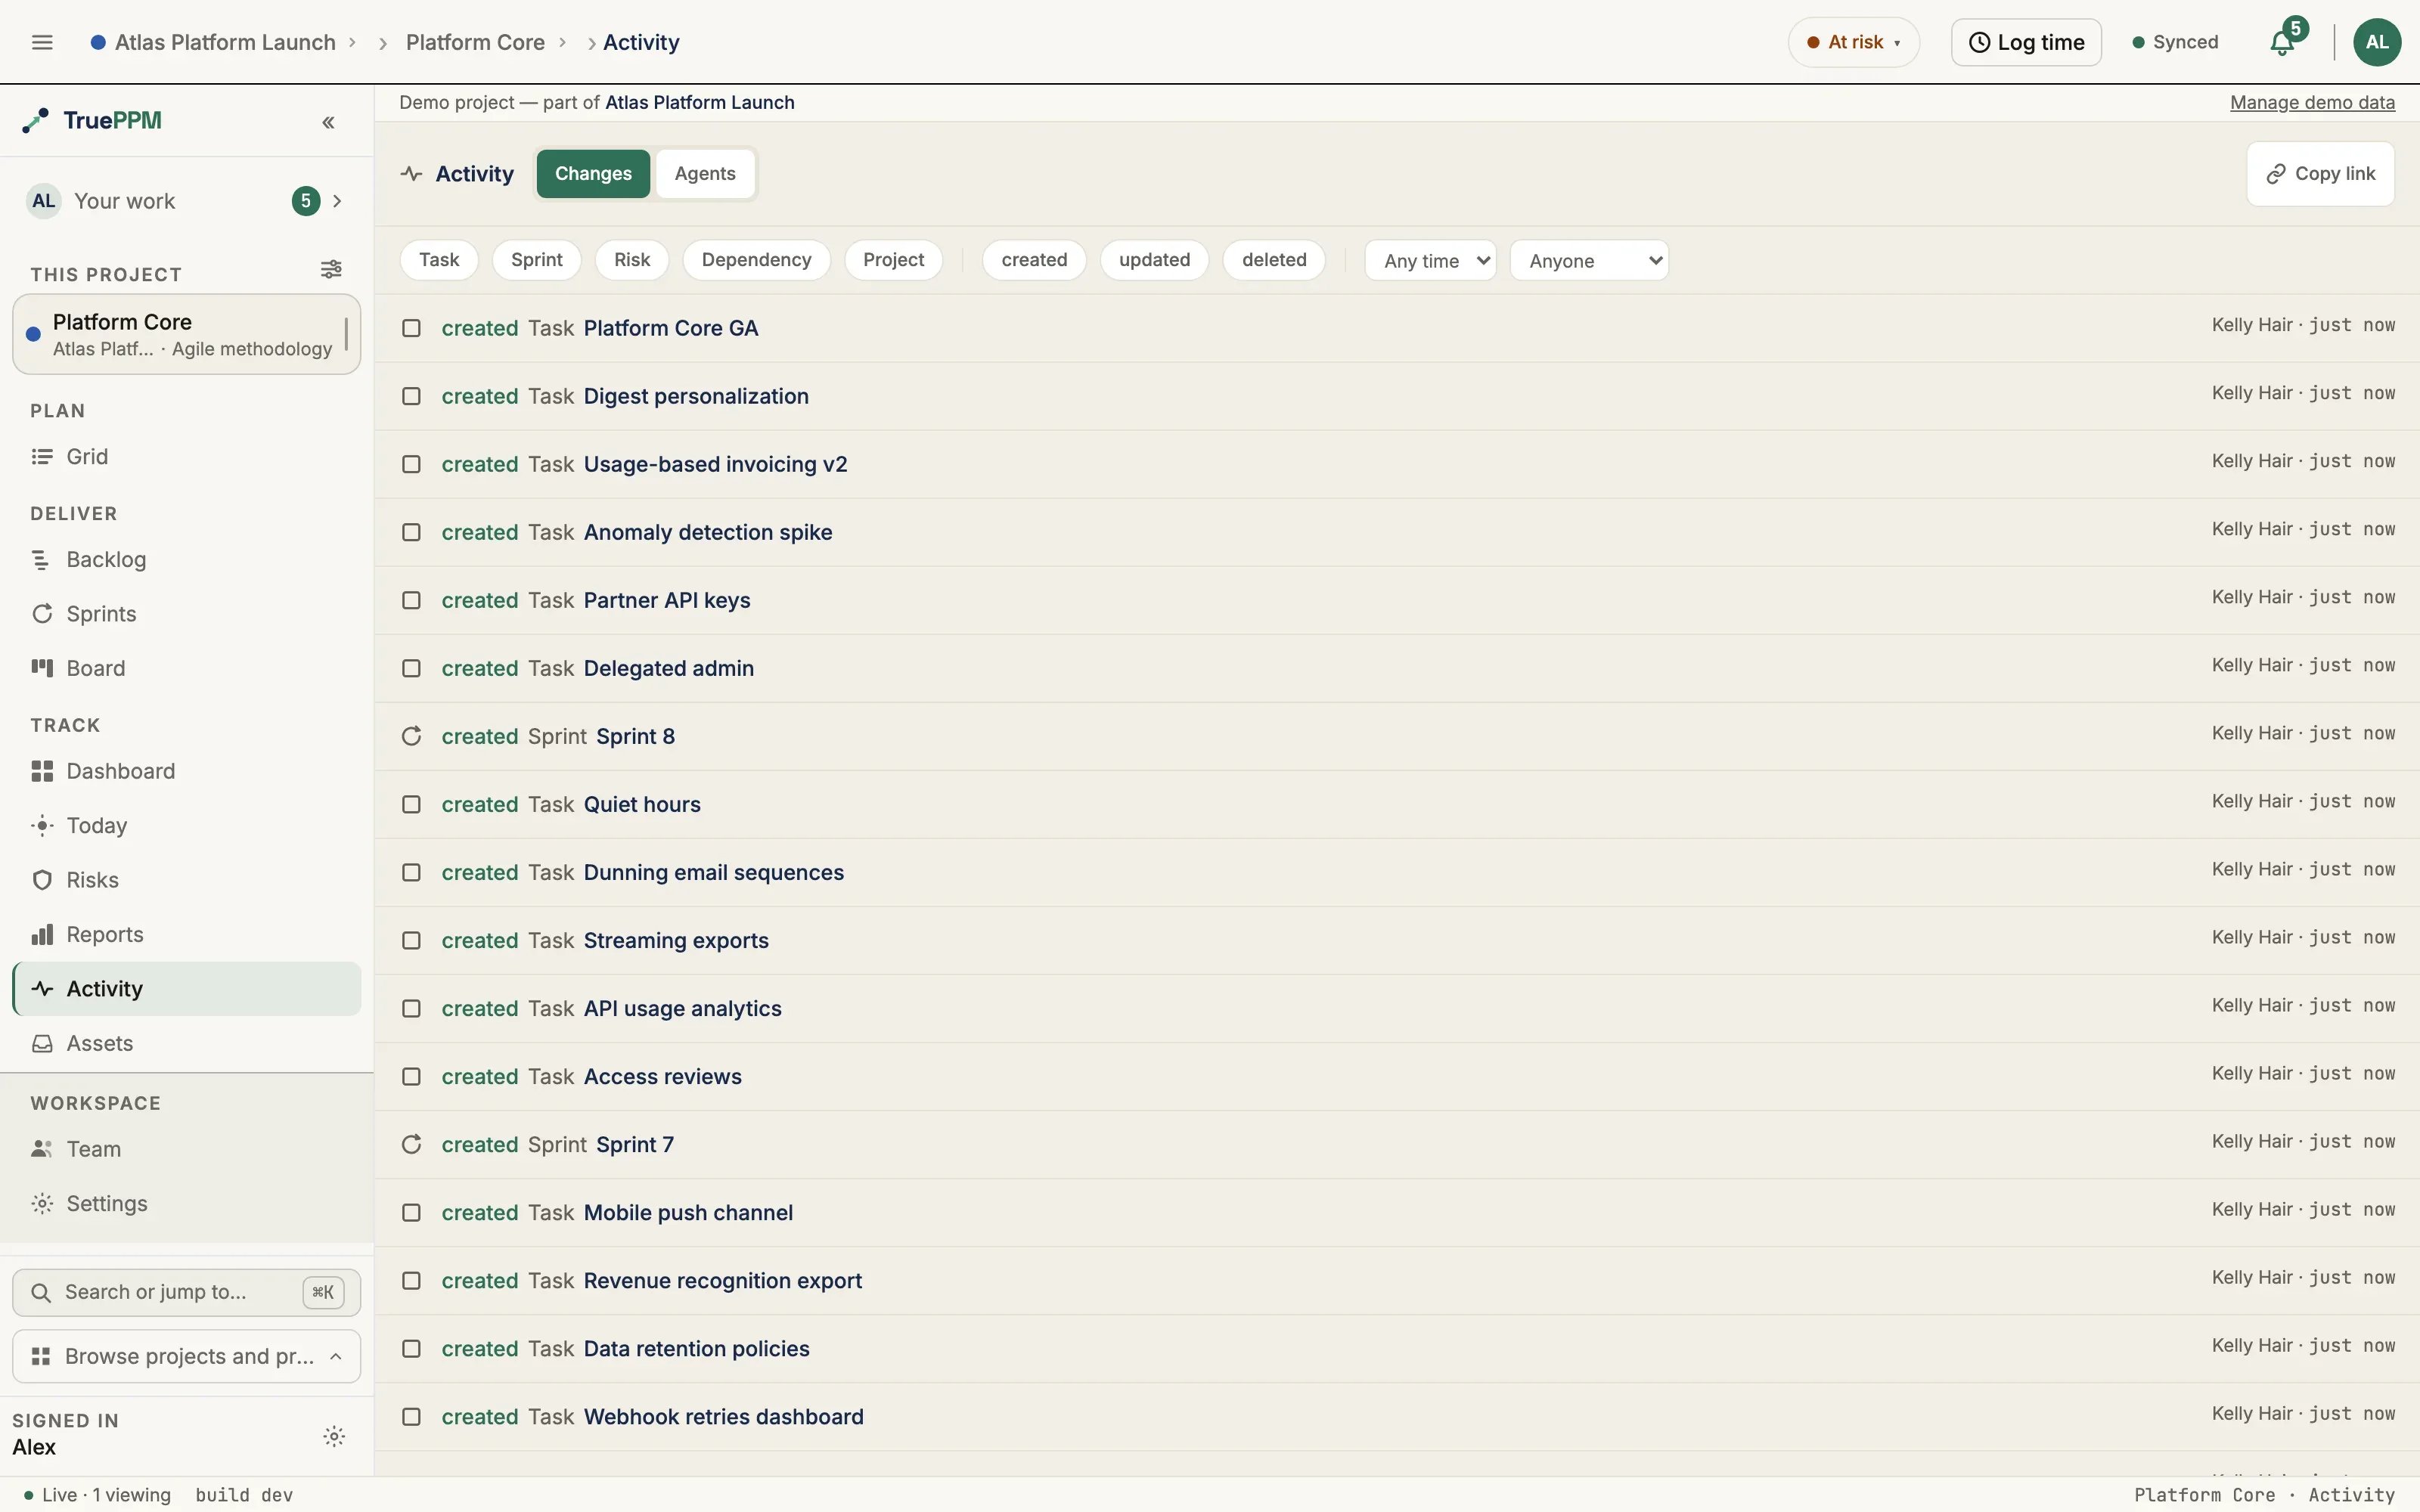The height and width of the screenshot is (1512, 2420).
Task: Toggle theme icon next to Signed in Alex
Action: point(334,1437)
